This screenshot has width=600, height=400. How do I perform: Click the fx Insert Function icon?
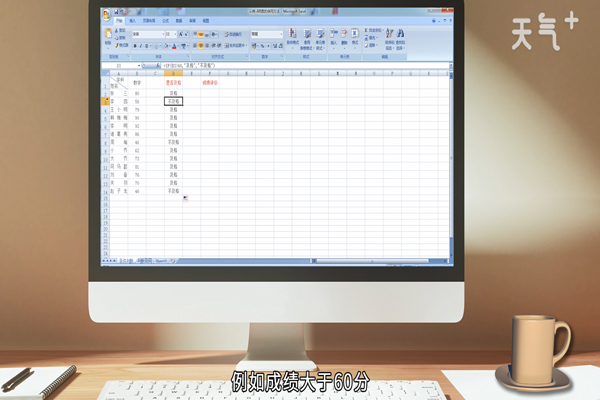[157, 65]
